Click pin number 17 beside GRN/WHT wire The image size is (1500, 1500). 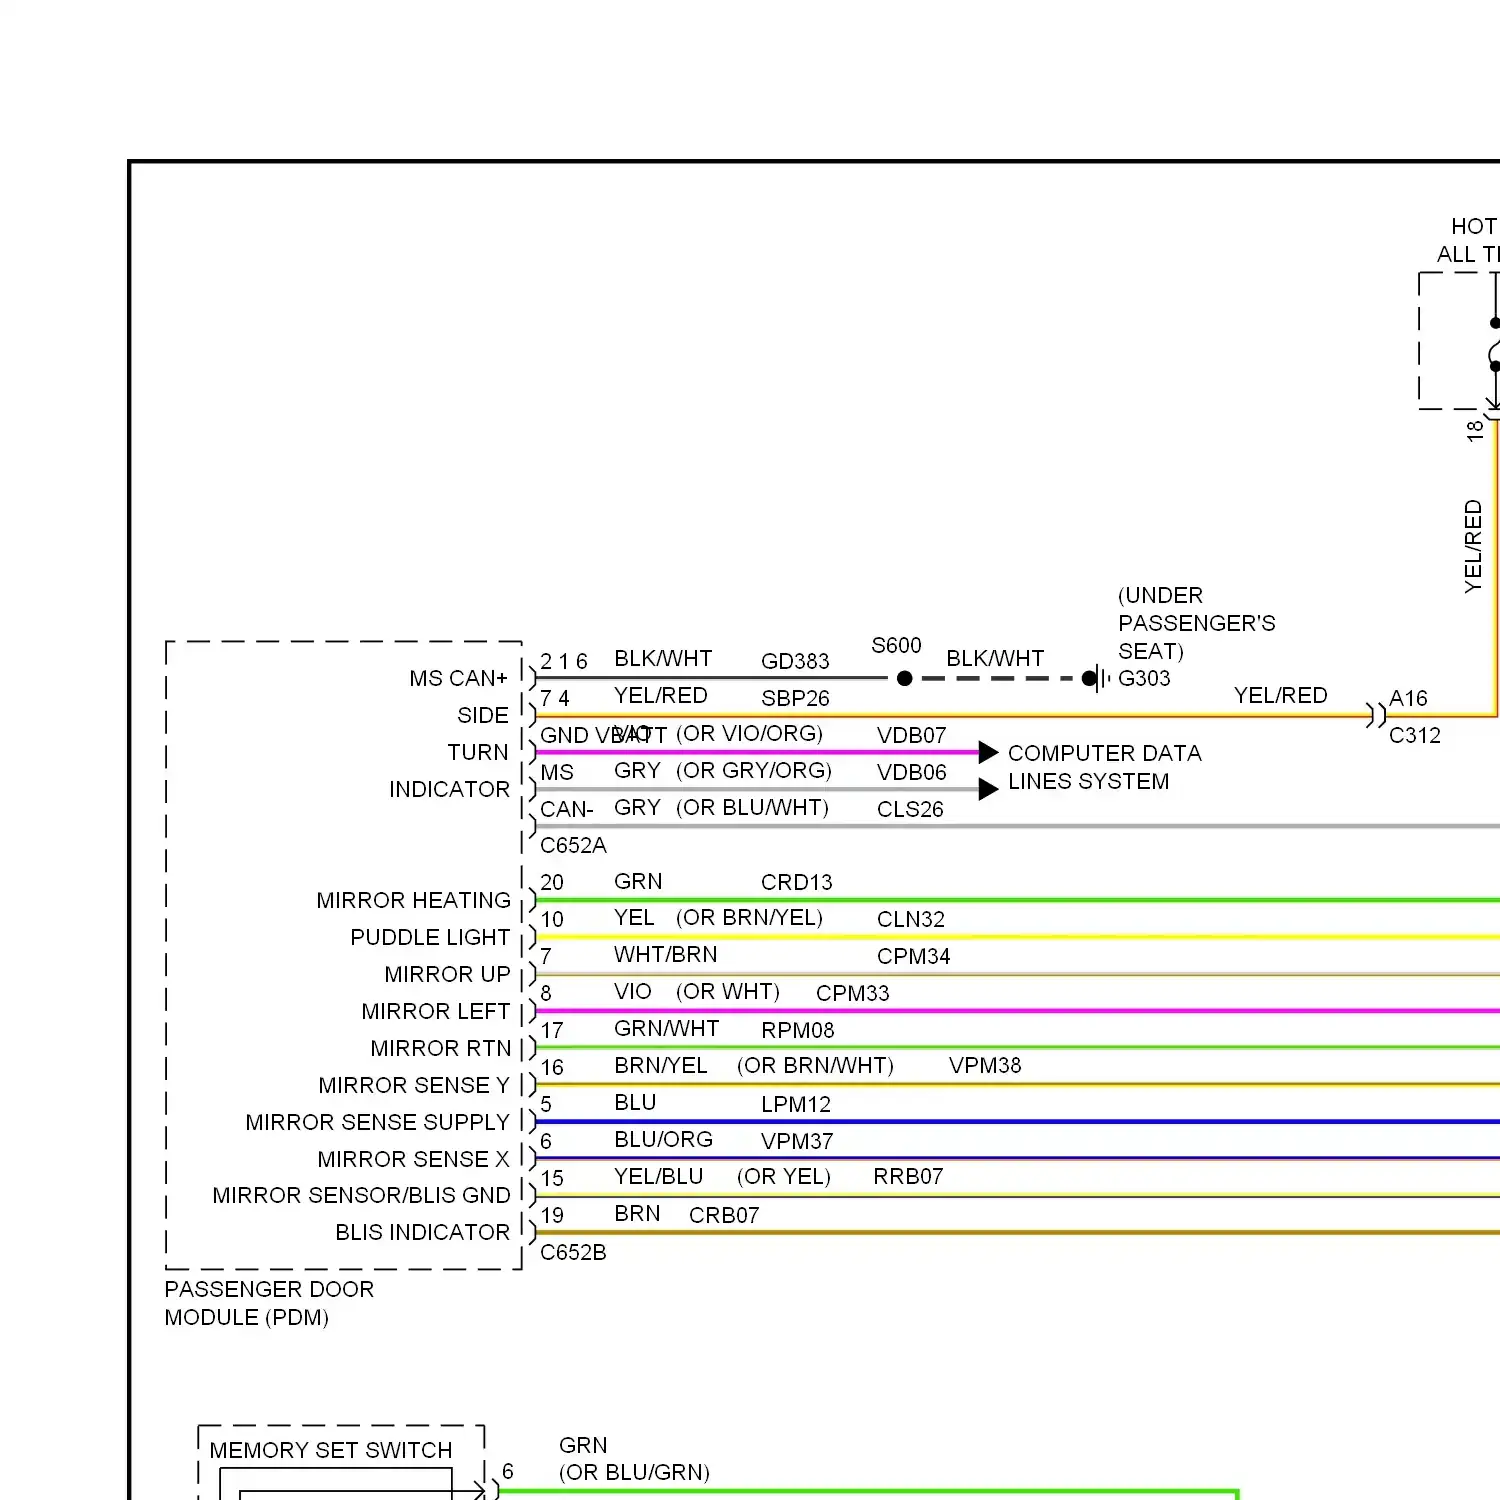552,1030
